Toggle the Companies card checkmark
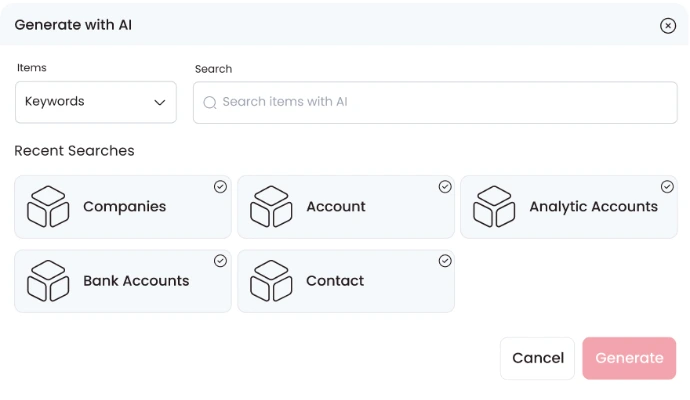This screenshot has height=400, width=690. point(220,186)
